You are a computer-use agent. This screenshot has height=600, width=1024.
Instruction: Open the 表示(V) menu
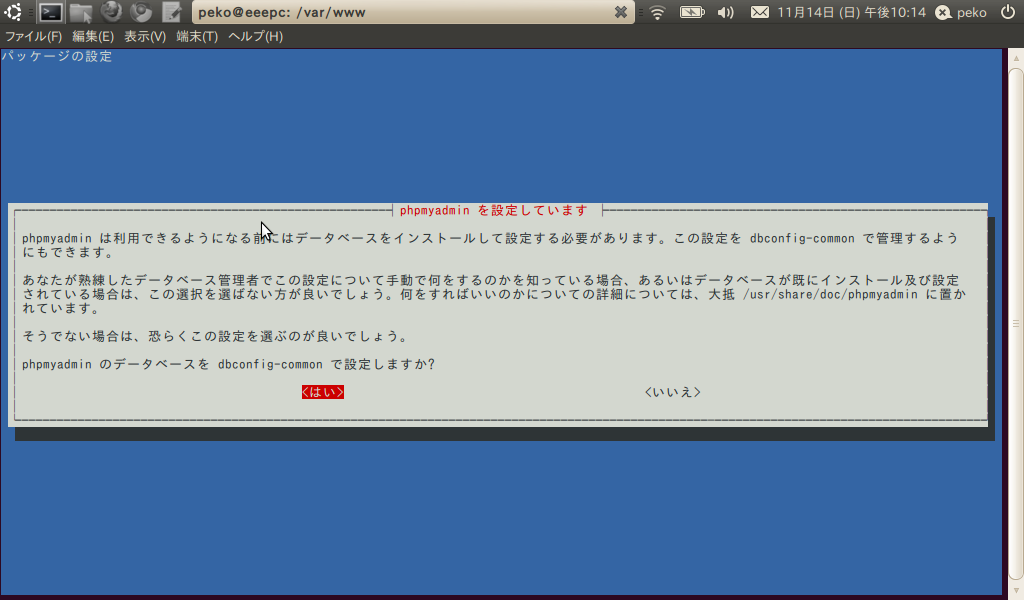[x=145, y=37]
